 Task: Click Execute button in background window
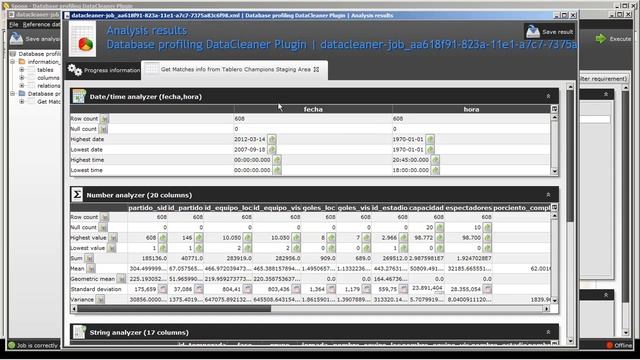click(x=613, y=39)
